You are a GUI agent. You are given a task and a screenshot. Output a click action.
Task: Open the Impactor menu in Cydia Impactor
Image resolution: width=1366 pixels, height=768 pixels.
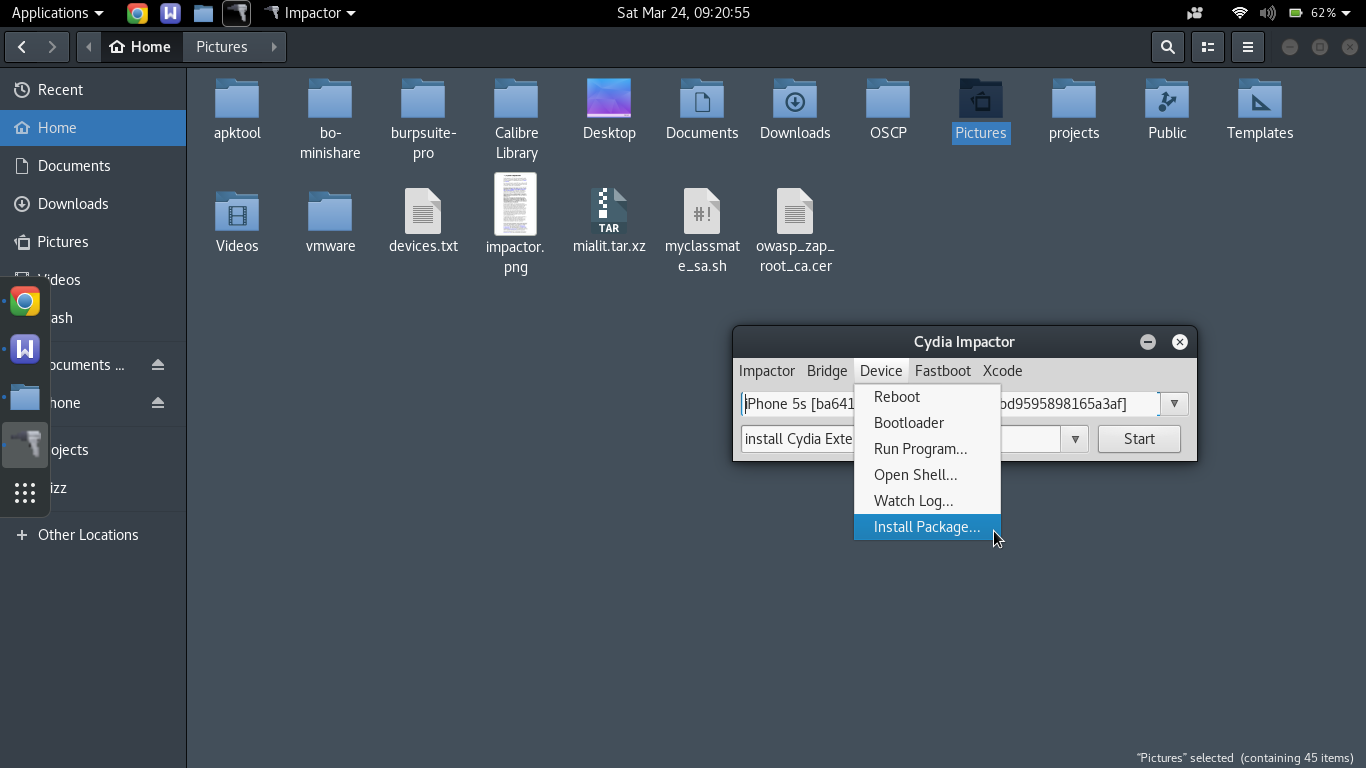767,371
